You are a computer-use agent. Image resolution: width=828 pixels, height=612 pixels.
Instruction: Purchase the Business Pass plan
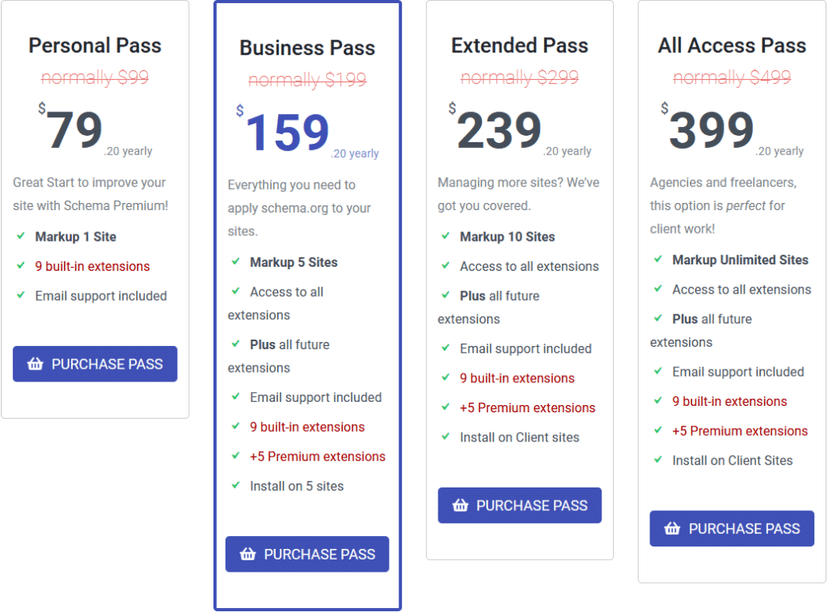[307, 554]
